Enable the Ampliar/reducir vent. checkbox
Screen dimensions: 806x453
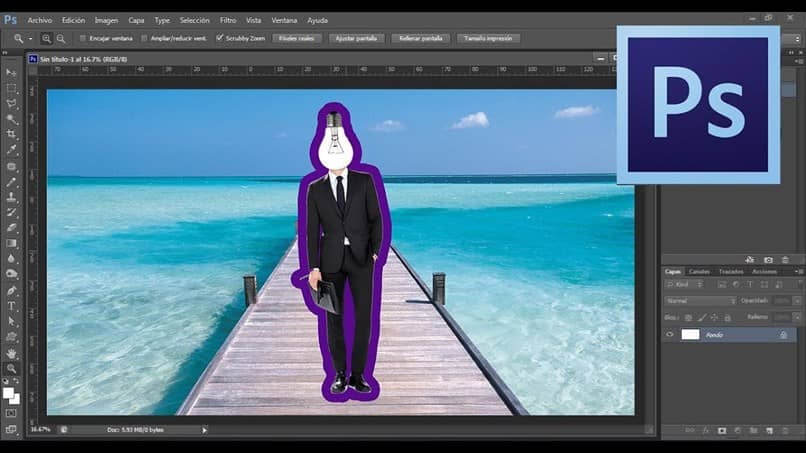(x=144, y=39)
